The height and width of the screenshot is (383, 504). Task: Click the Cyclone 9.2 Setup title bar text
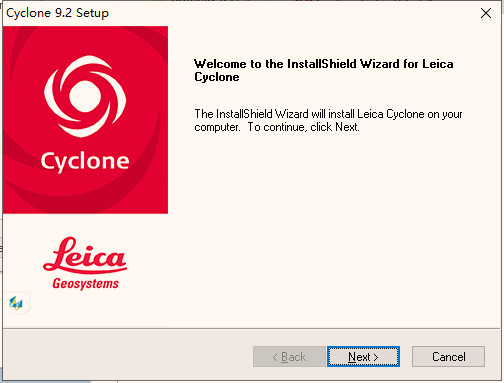click(x=57, y=13)
